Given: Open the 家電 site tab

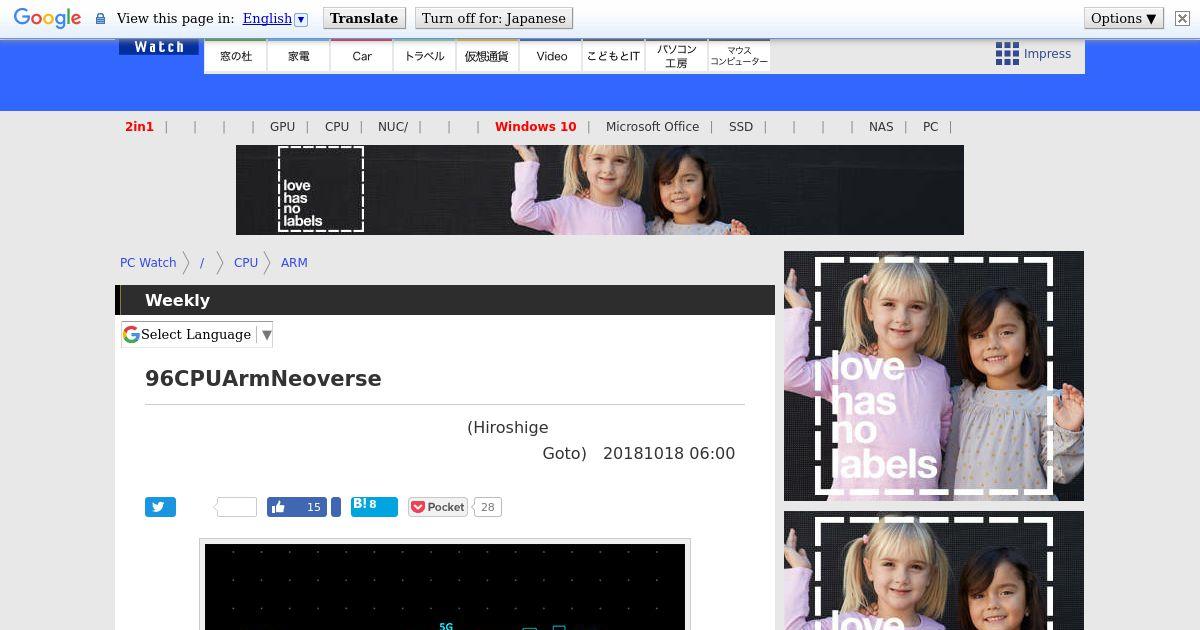Looking at the screenshot, I should coord(299,56).
